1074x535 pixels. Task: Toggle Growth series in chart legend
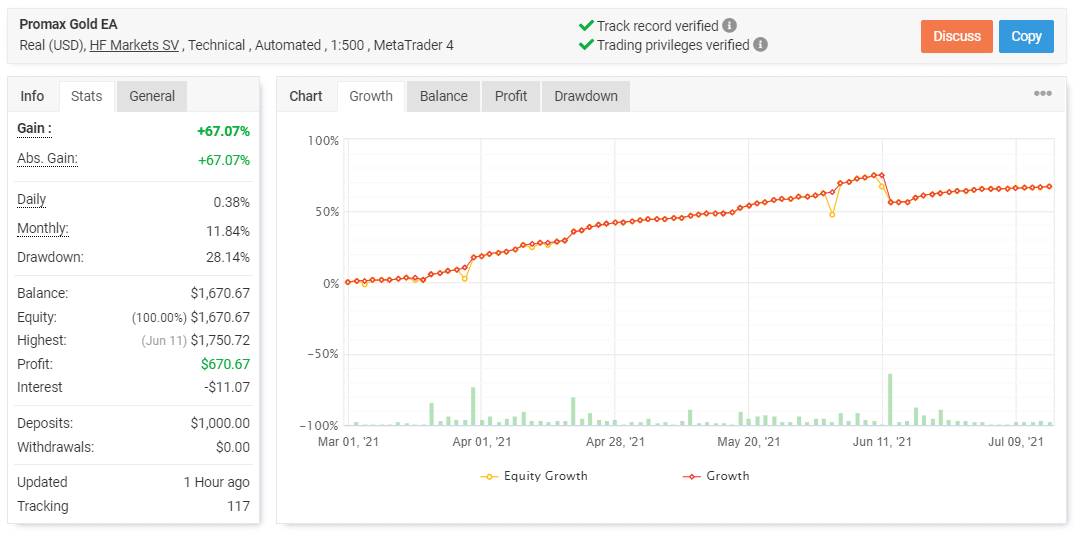tap(716, 476)
